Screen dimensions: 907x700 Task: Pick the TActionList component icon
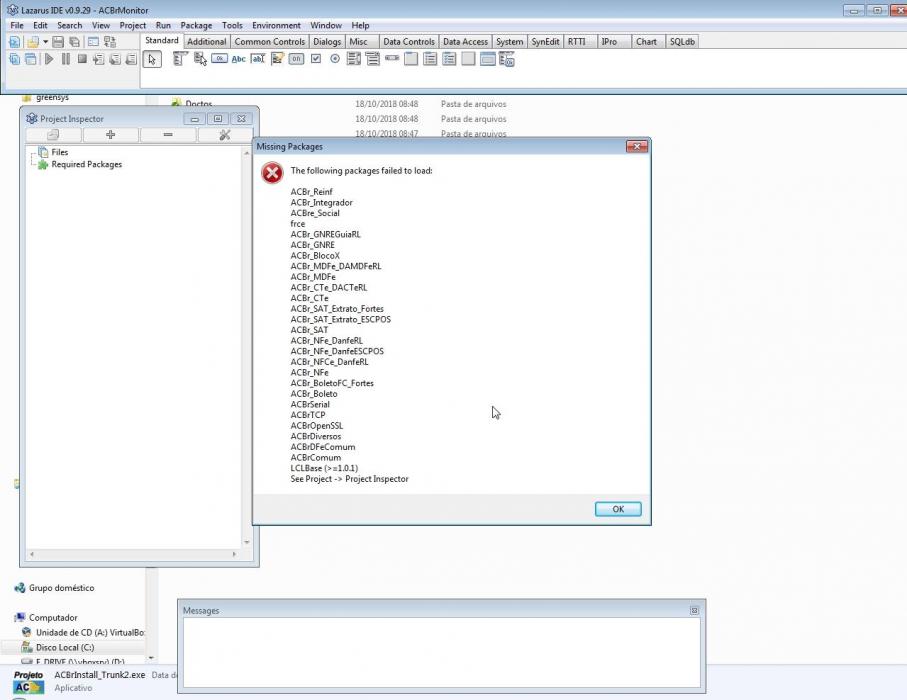507,59
